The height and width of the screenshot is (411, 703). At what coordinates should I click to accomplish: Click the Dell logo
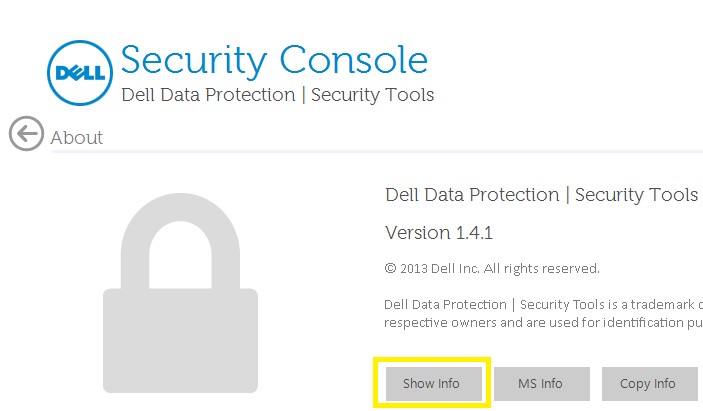click(x=79, y=73)
